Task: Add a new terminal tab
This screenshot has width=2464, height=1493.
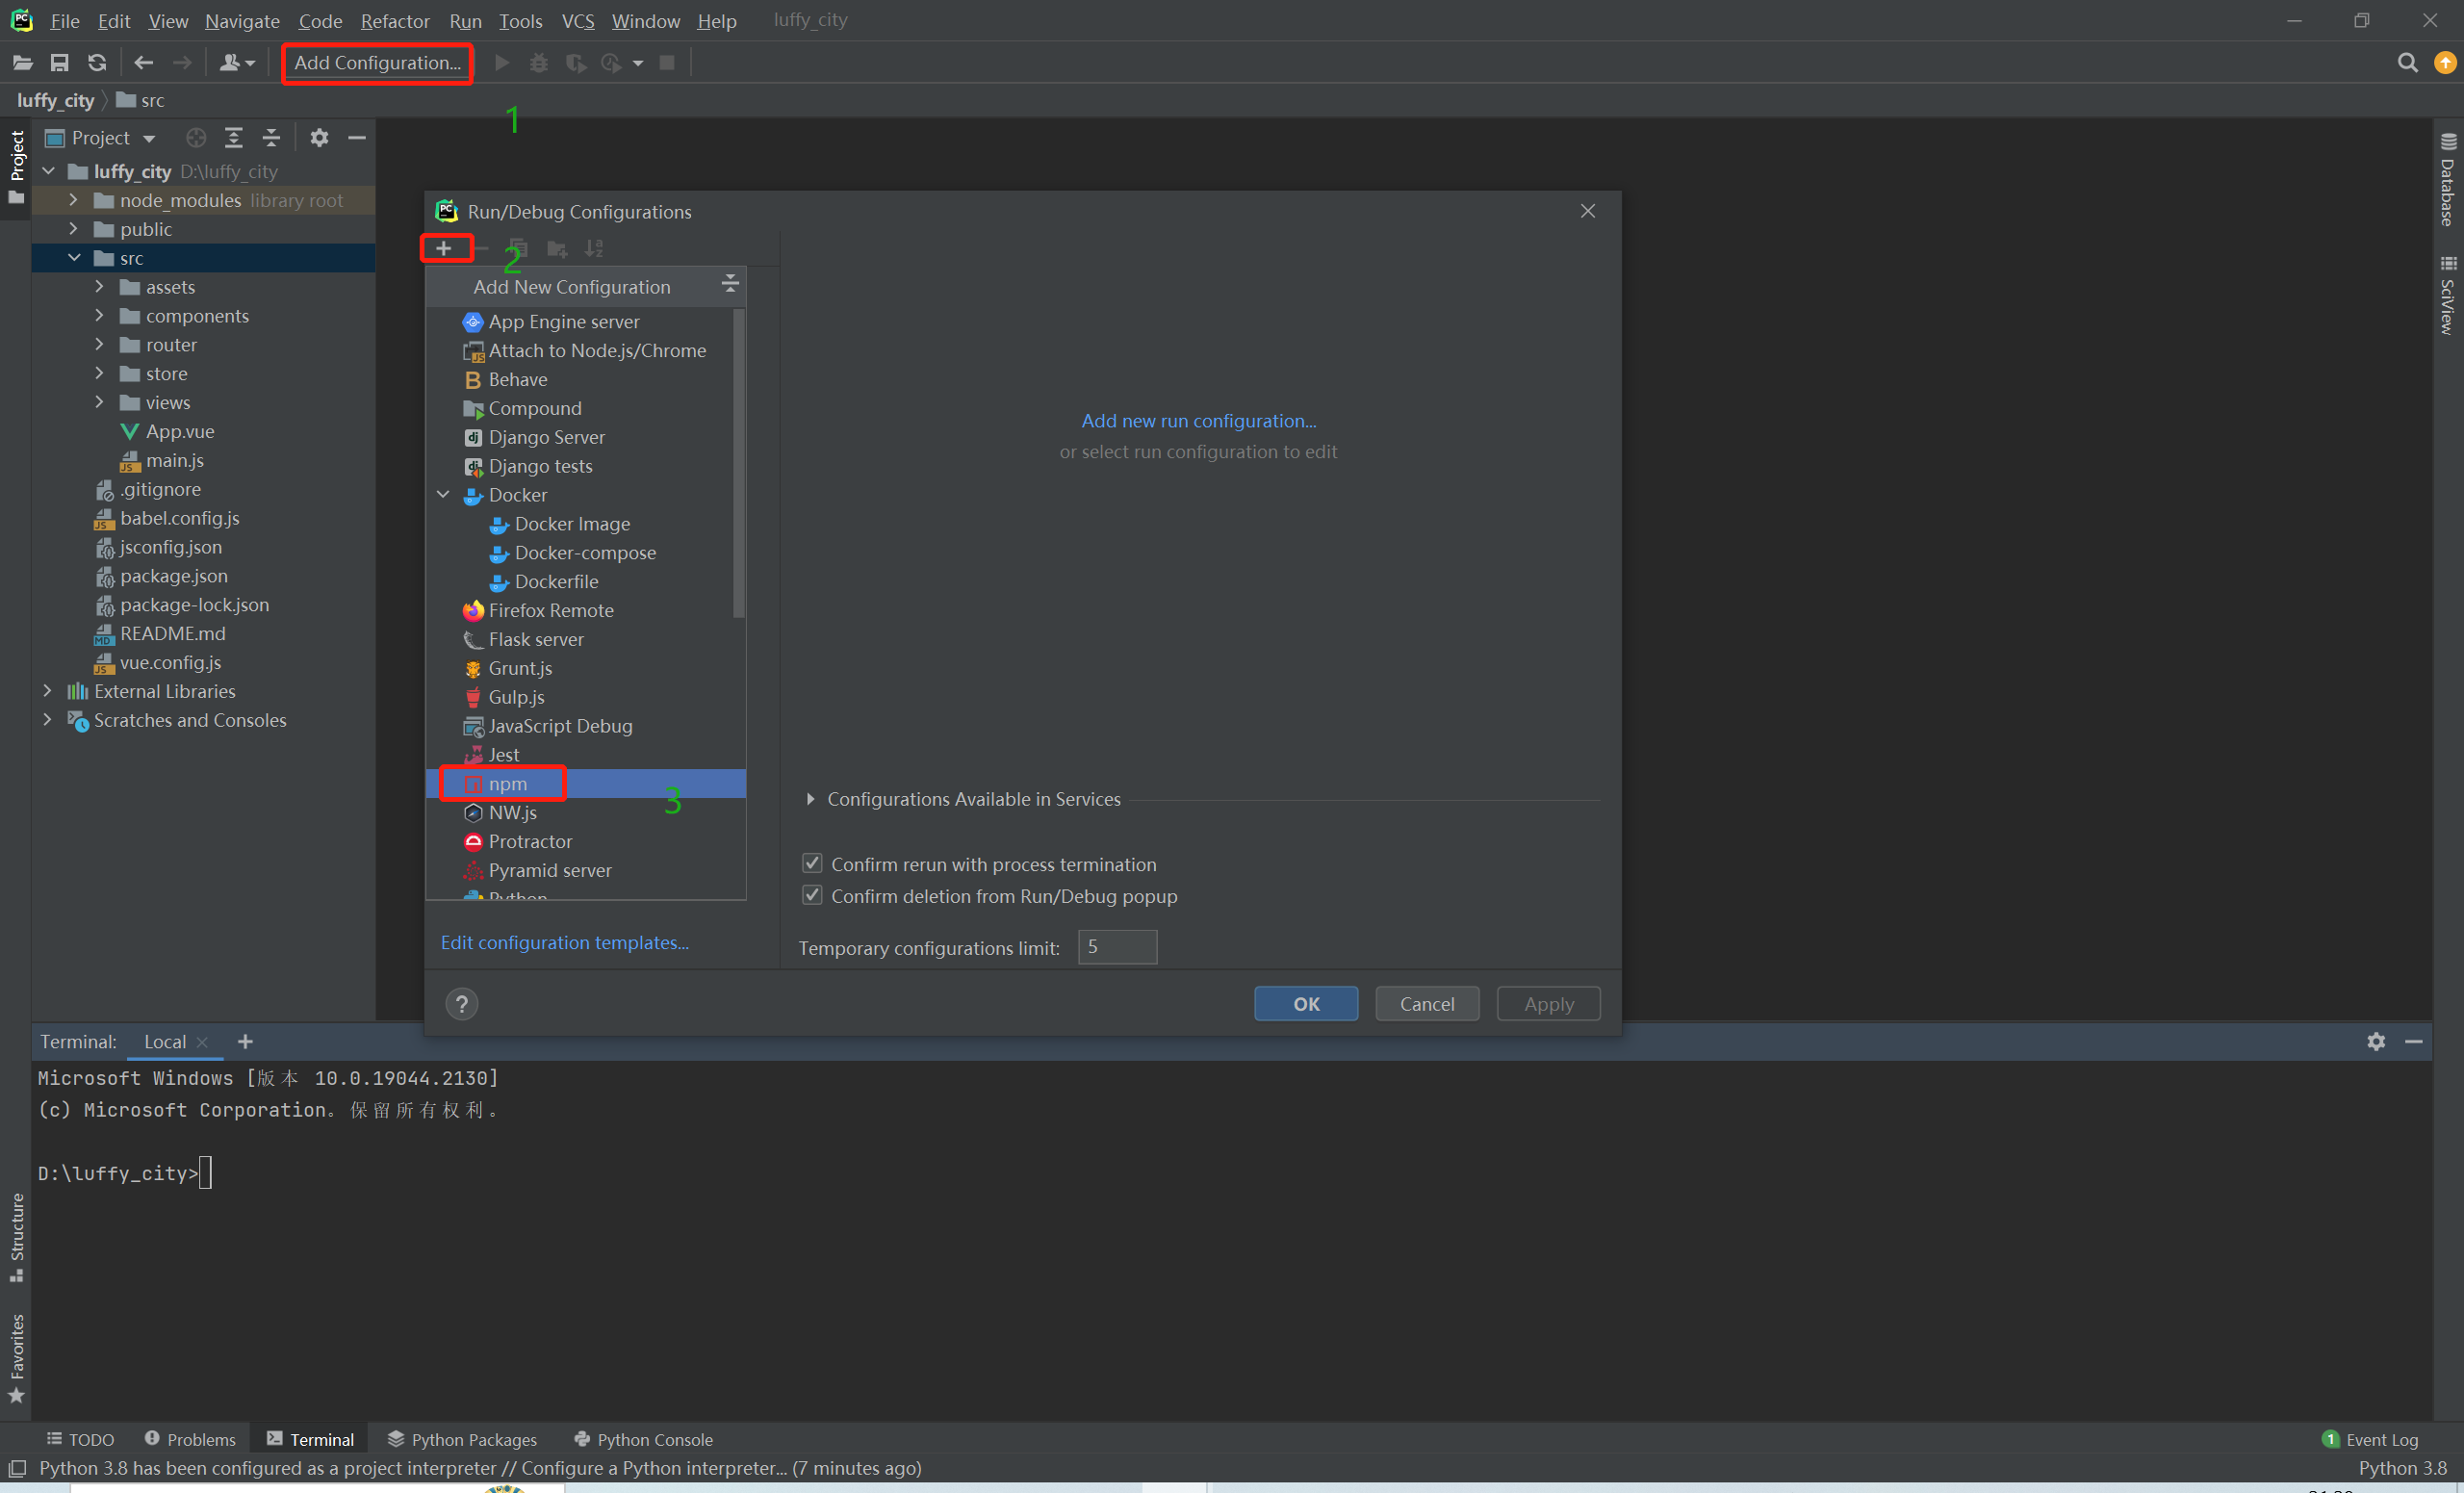Action: coord(245,1041)
